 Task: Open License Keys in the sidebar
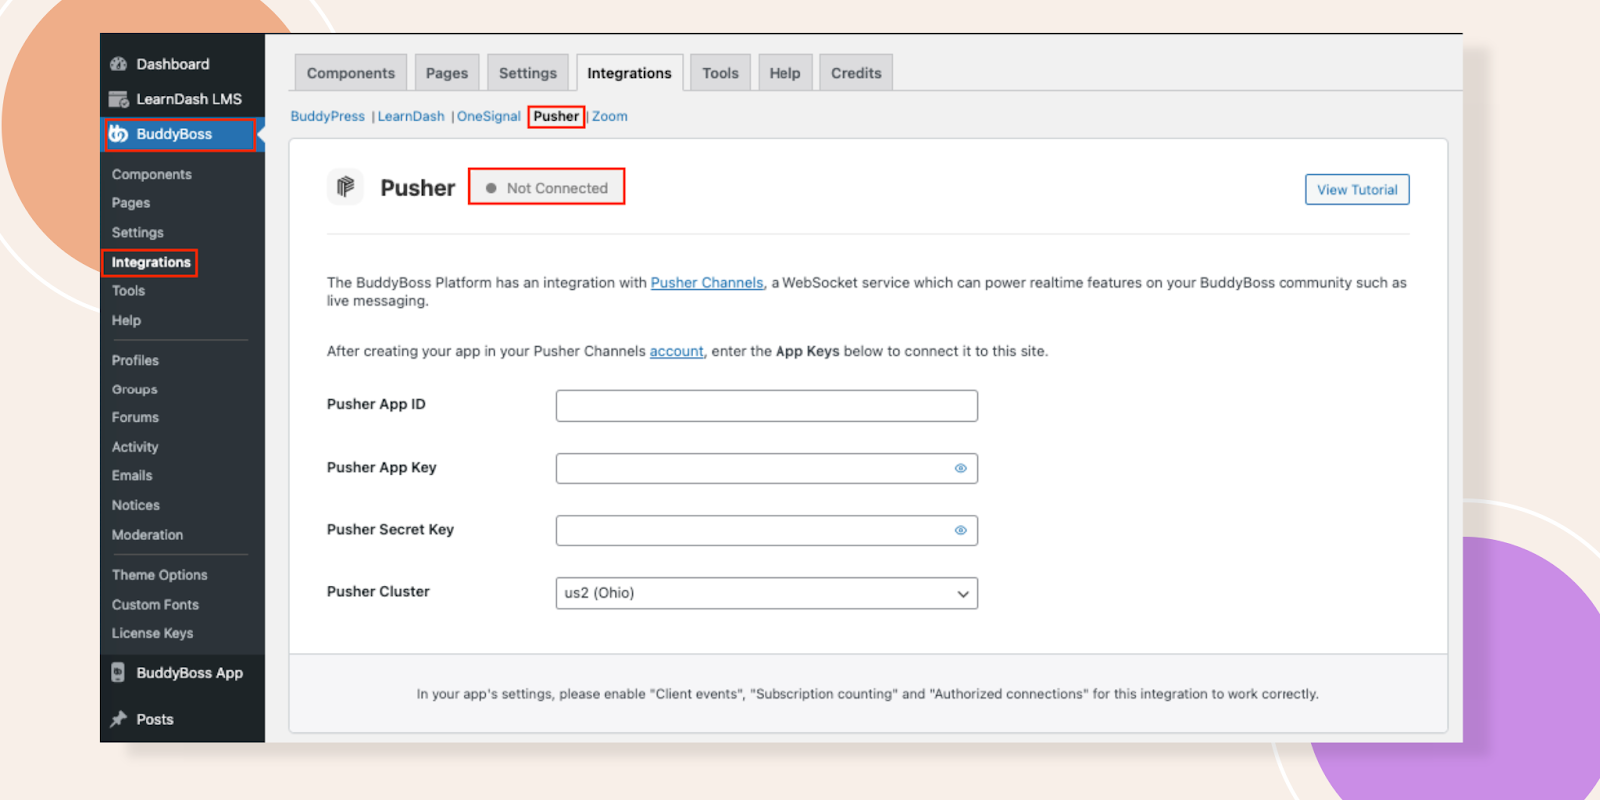point(153,633)
